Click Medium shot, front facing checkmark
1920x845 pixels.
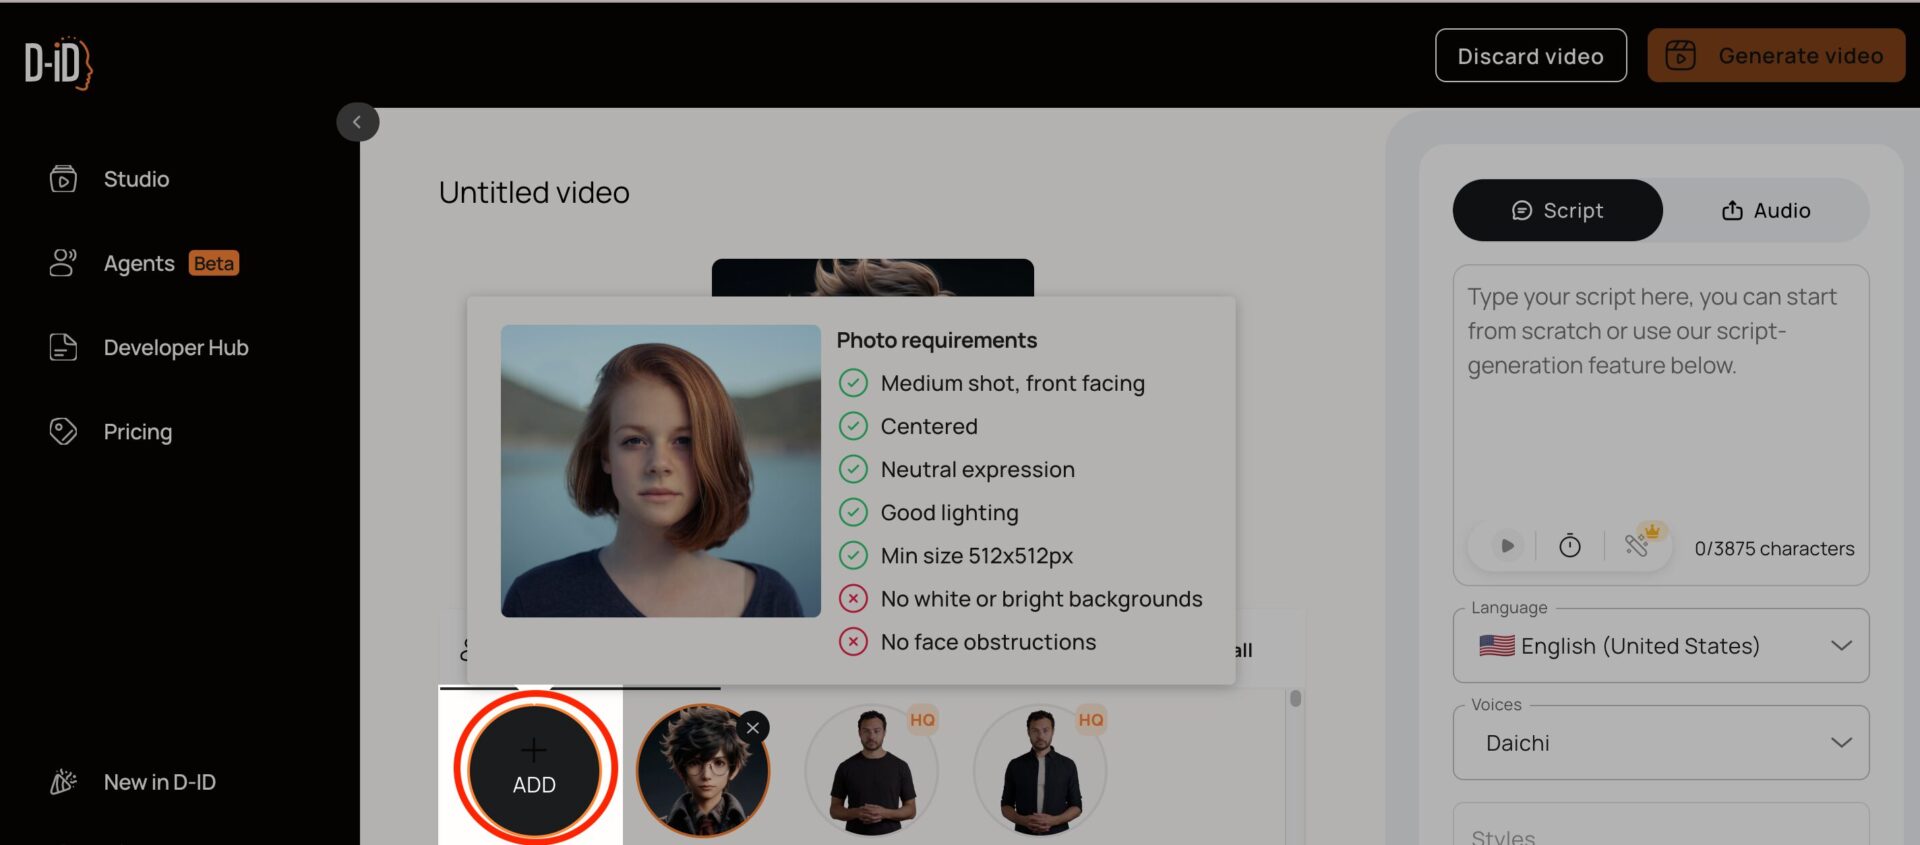click(x=853, y=383)
